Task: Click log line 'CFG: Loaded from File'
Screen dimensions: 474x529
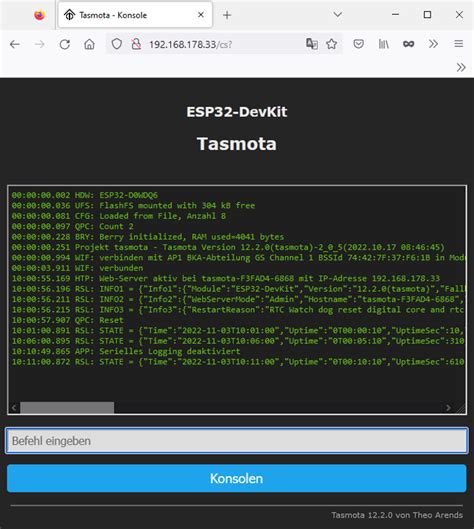Action: [x=119, y=216]
